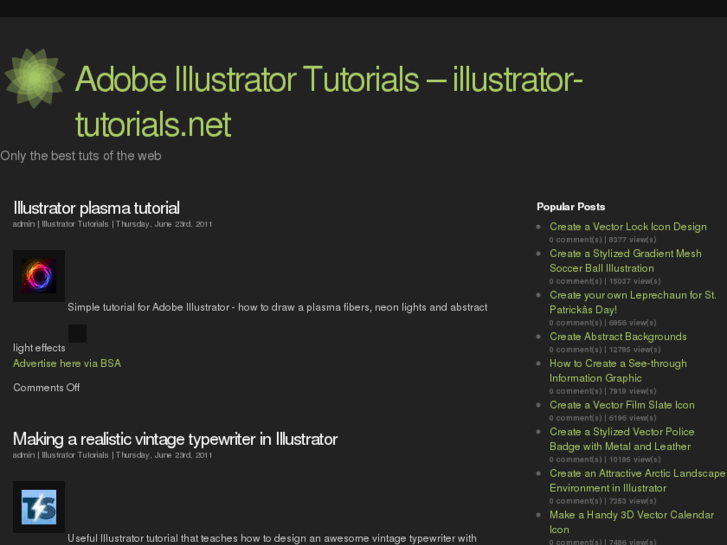The height and width of the screenshot is (545, 727).
Task: Open Make a Handy 3D Vector Calendar Icon
Action: tap(631, 522)
